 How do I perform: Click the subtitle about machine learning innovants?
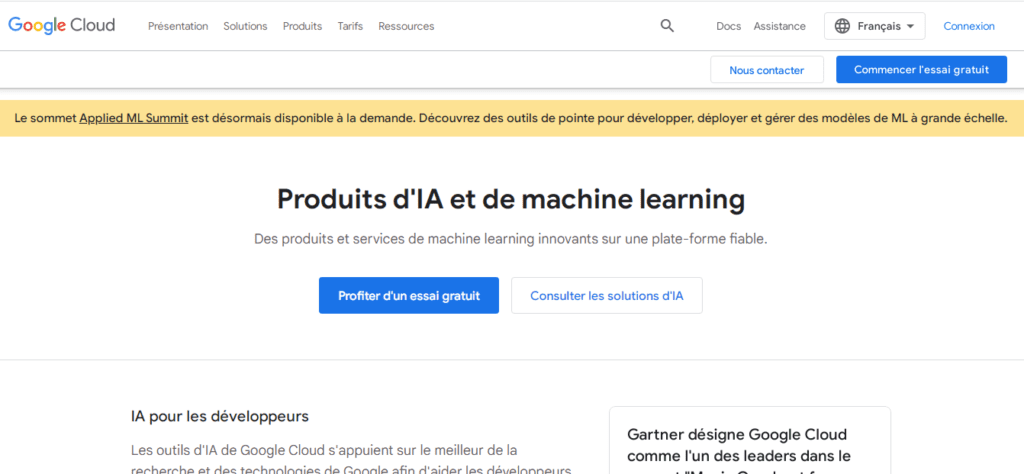(511, 239)
